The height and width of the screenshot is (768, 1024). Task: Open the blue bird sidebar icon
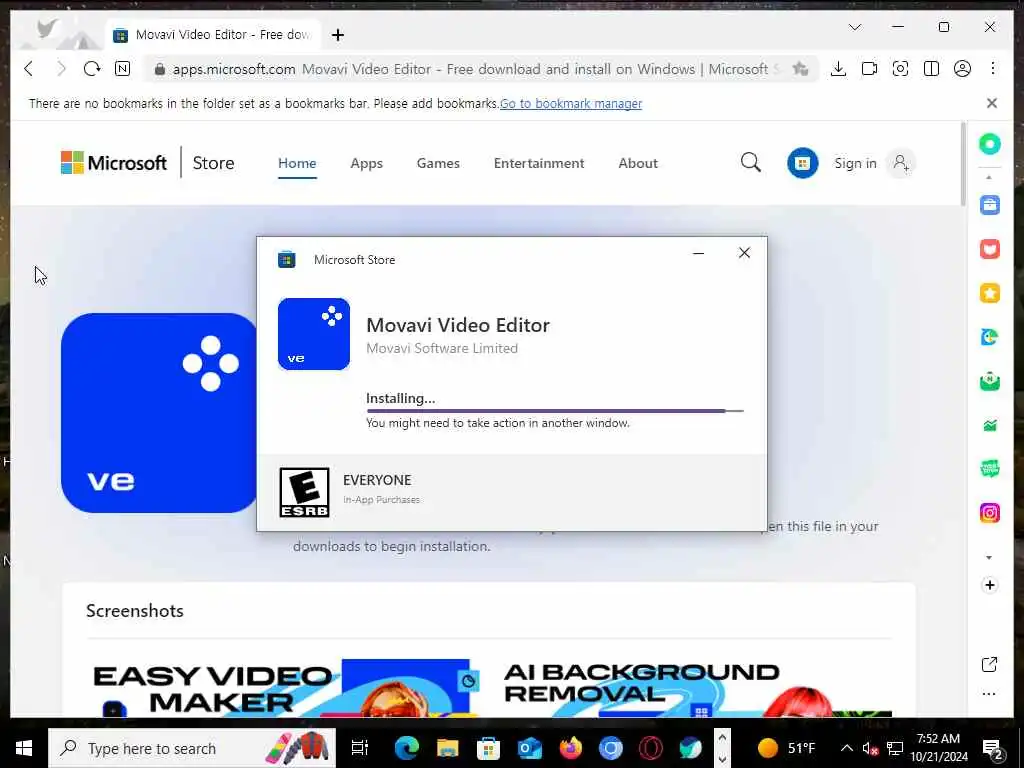pyautogui.click(x=989, y=337)
